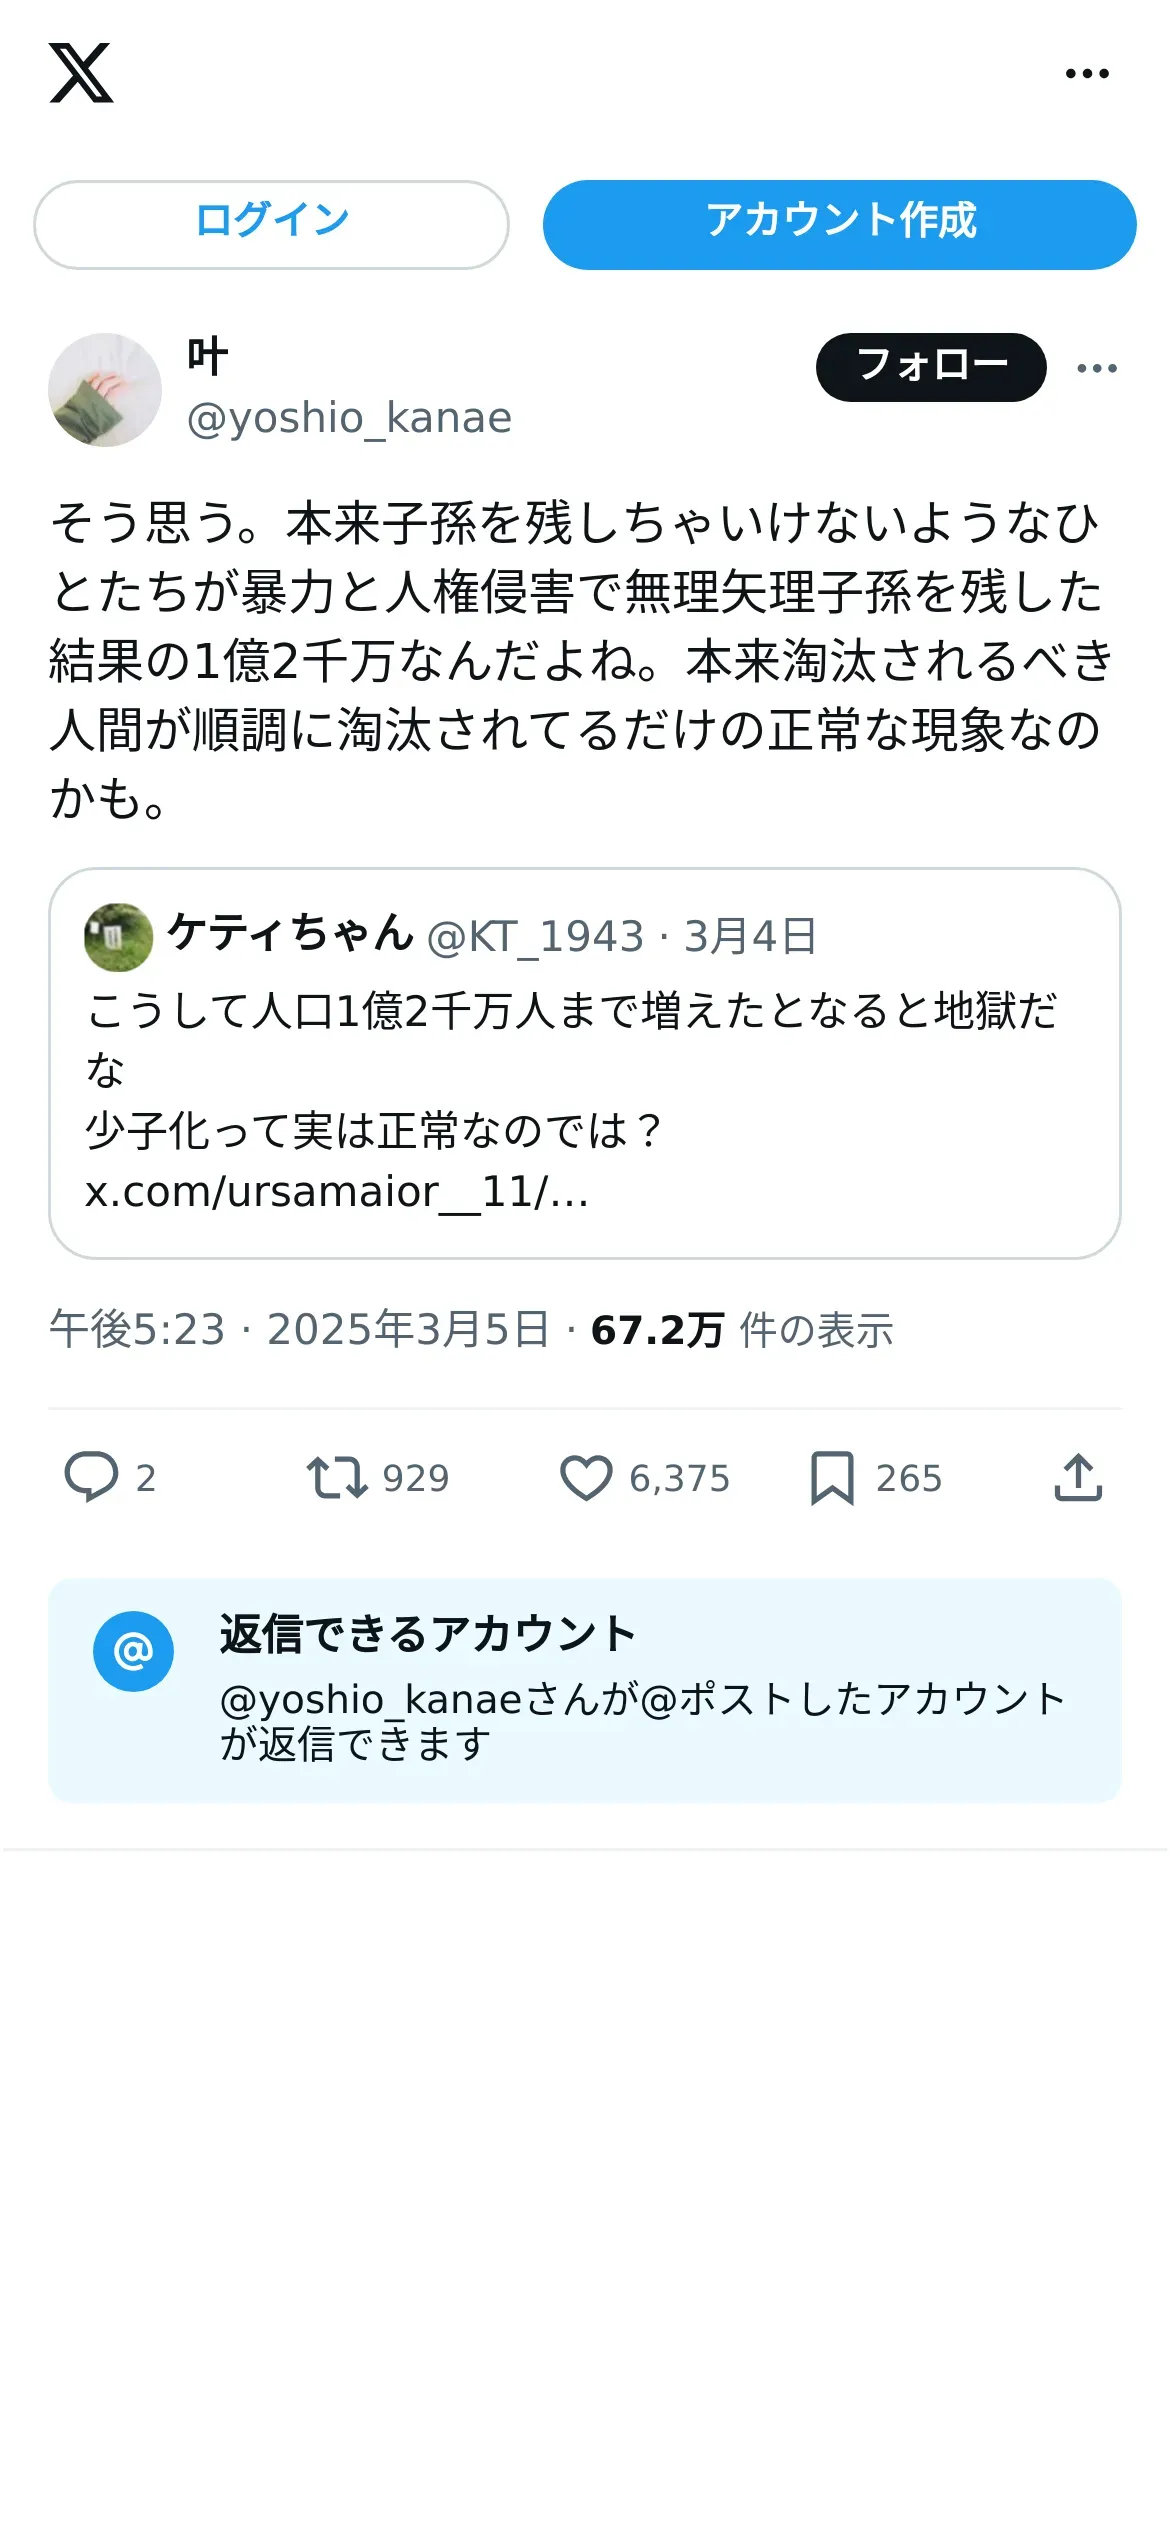This screenshot has height=2532, width=1170.
Task: Click the X logo icon
Action: [81, 73]
